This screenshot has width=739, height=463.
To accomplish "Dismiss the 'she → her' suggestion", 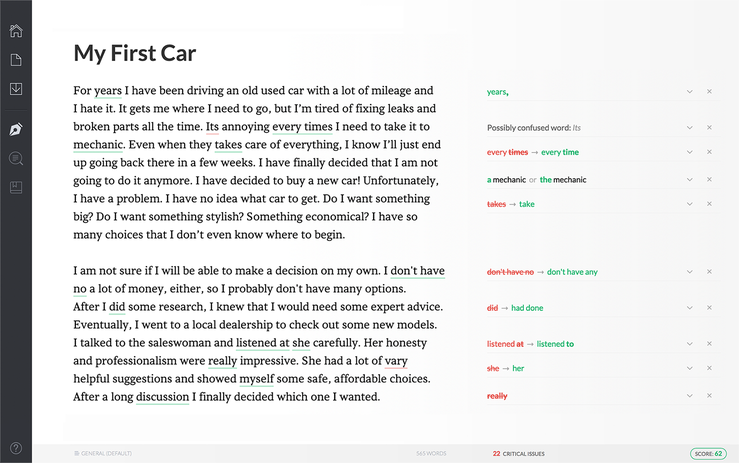I will [x=709, y=368].
